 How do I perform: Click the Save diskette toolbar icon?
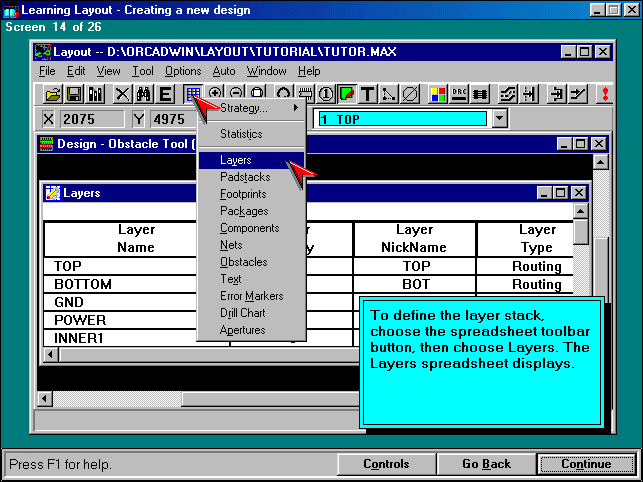pos(74,94)
